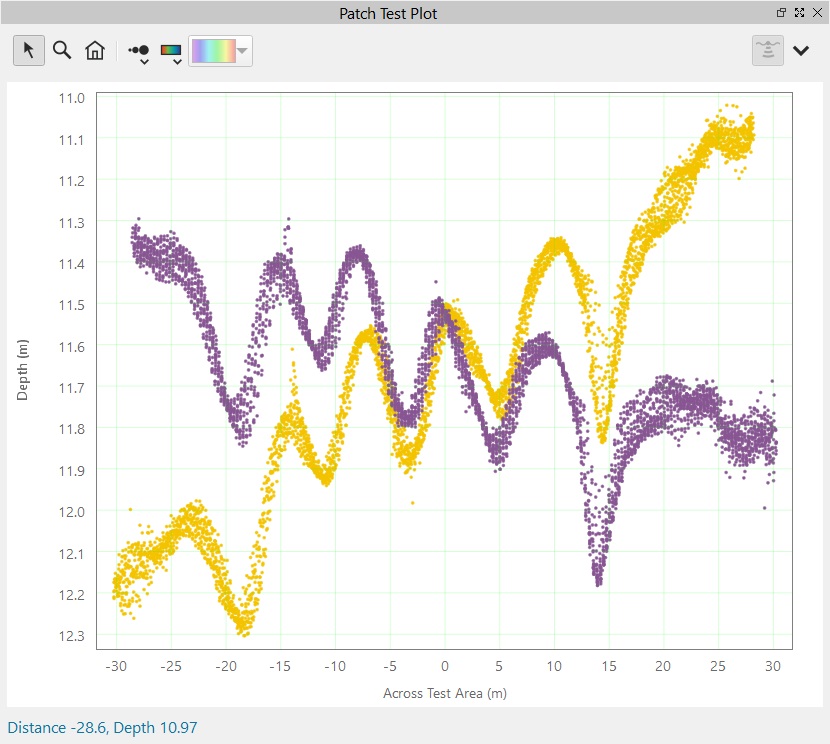Image resolution: width=830 pixels, height=744 pixels.
Task: Maximize the Patch Test Plot panel
Action: [799, 13]
